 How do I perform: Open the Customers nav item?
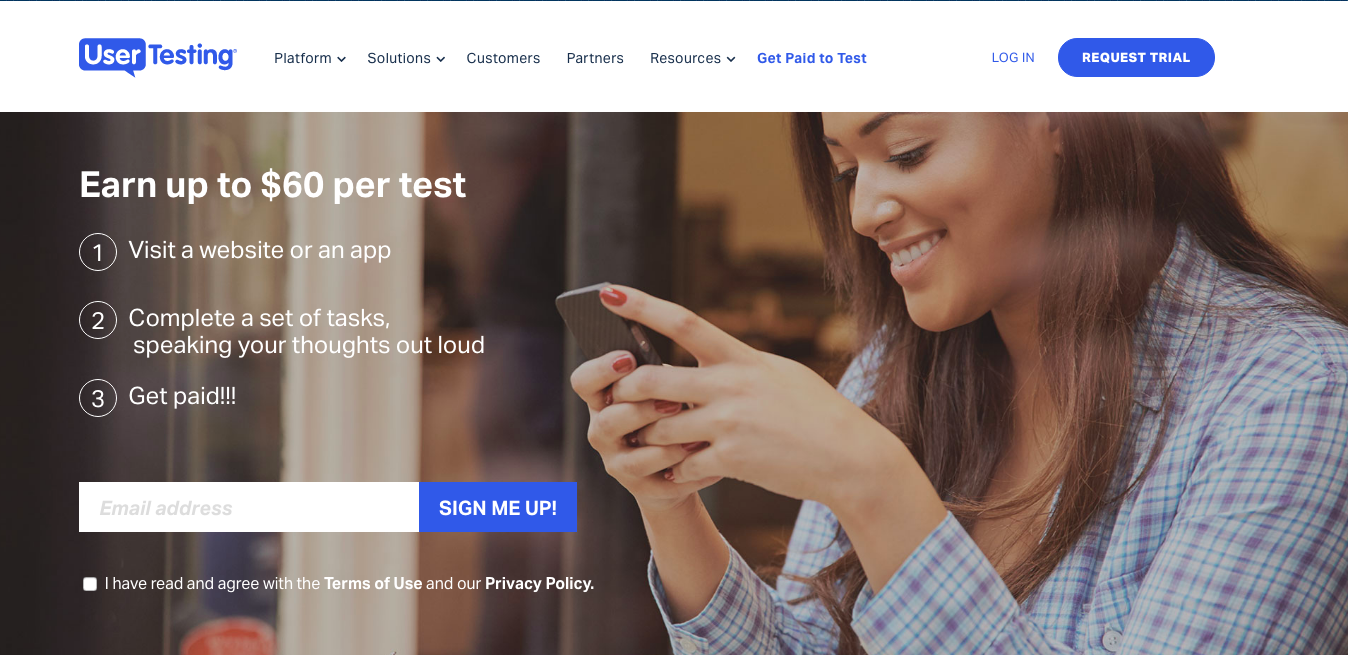pos(503,58)
